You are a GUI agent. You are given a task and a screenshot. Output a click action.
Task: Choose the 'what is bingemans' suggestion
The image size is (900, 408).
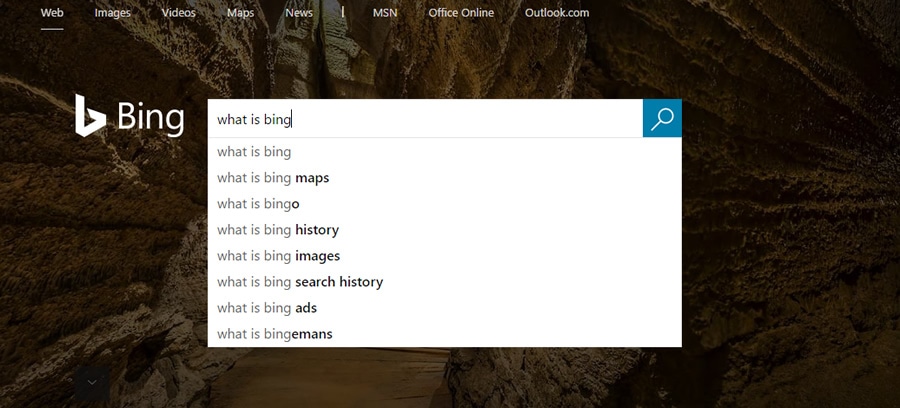tap(275, 334)
